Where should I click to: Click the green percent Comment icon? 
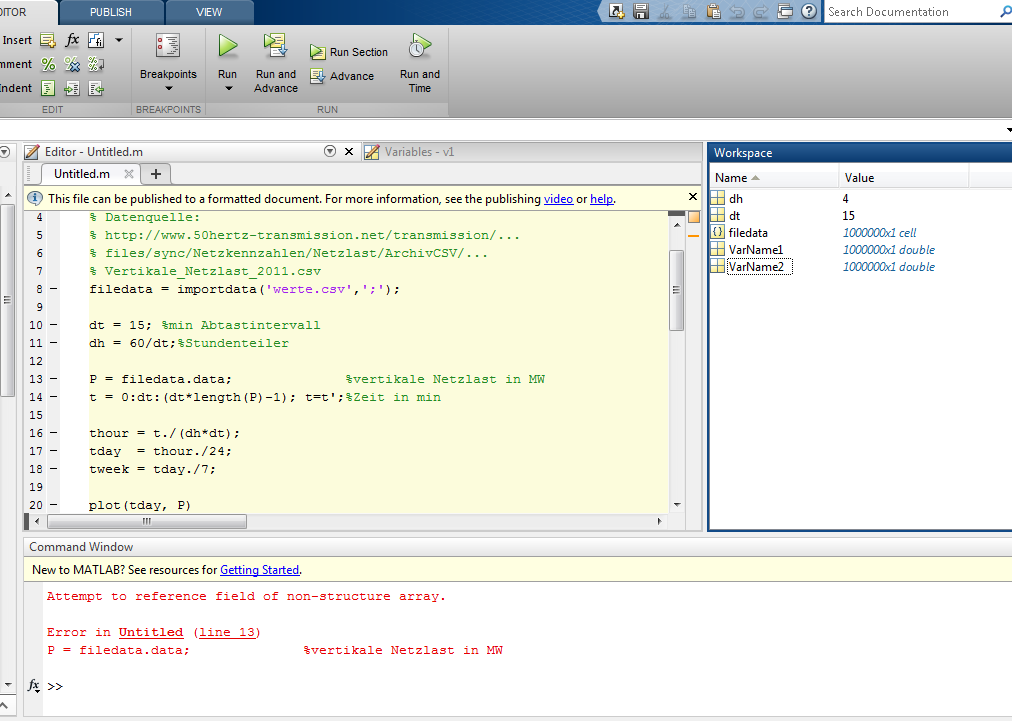pos(48,64)
